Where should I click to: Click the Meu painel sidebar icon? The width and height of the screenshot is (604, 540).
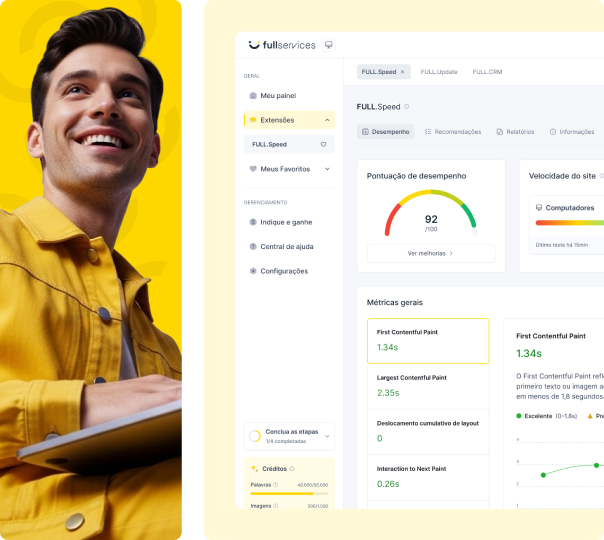pos(253,96)
